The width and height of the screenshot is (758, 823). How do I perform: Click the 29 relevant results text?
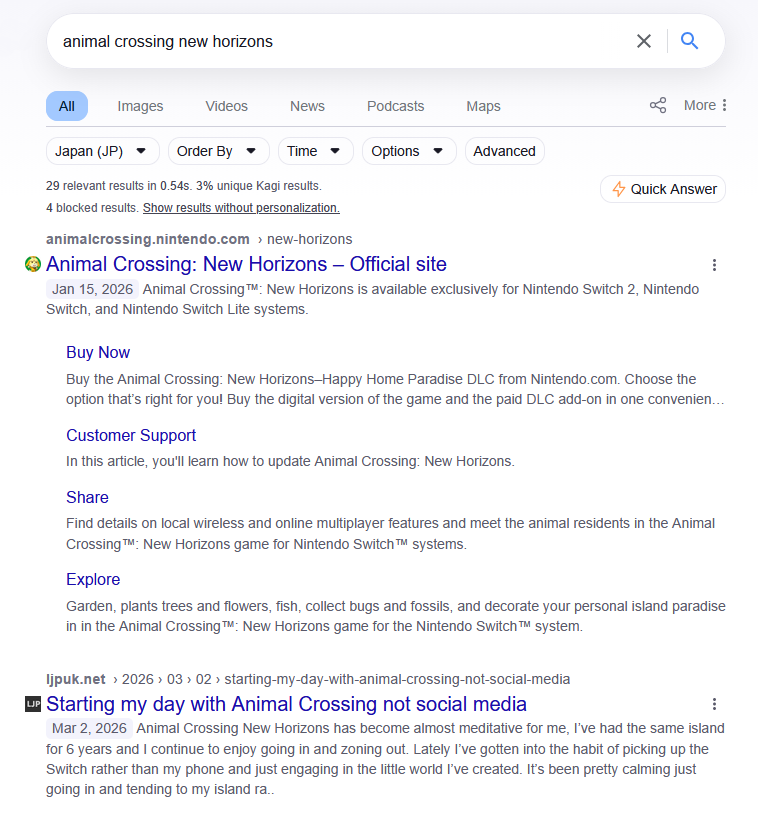[x=184, y=186]
